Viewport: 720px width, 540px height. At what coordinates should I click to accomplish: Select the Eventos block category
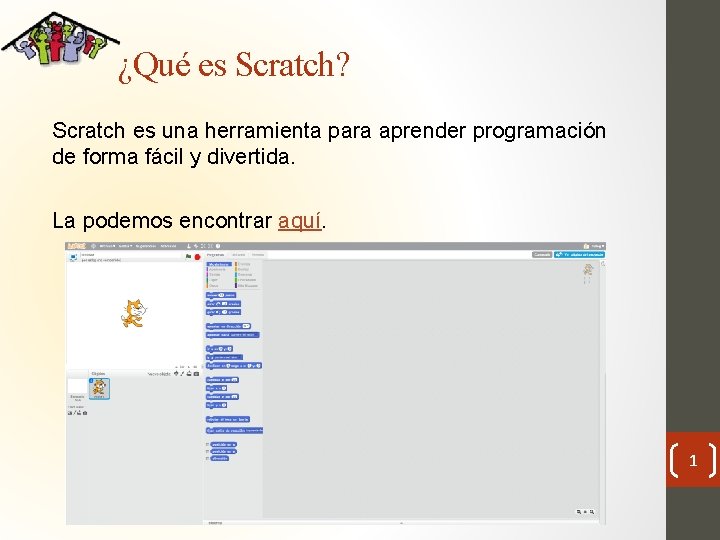point(244,264)
